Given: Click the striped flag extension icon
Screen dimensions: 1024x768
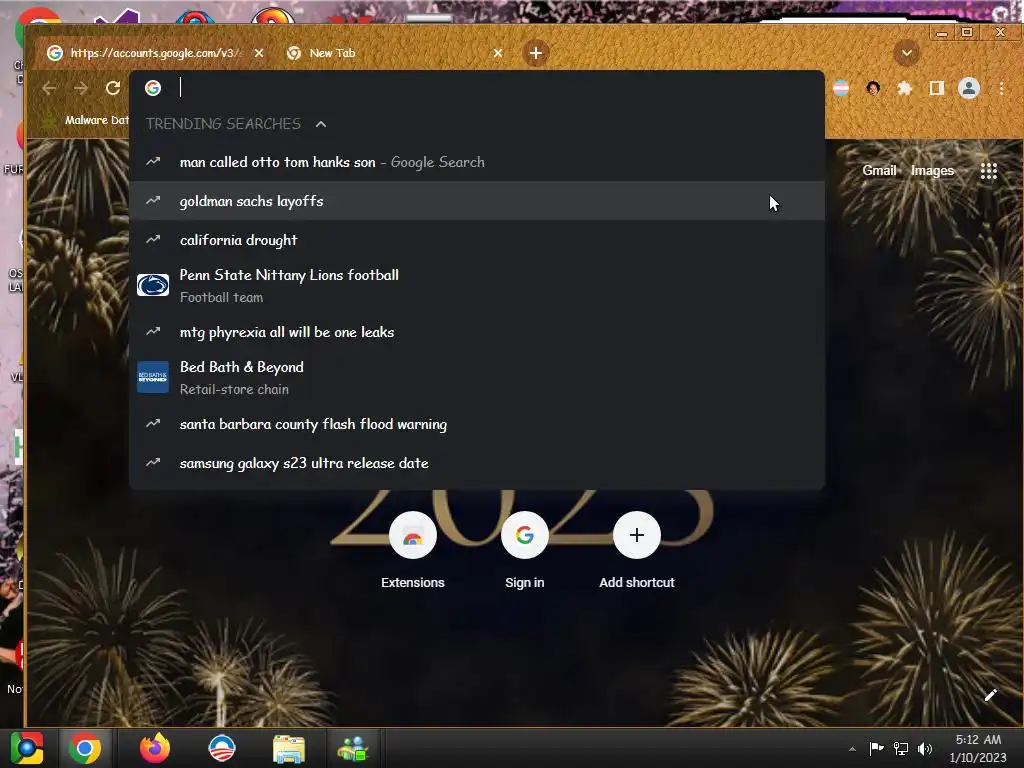Looking at the screenshot, I should (841, 88).
